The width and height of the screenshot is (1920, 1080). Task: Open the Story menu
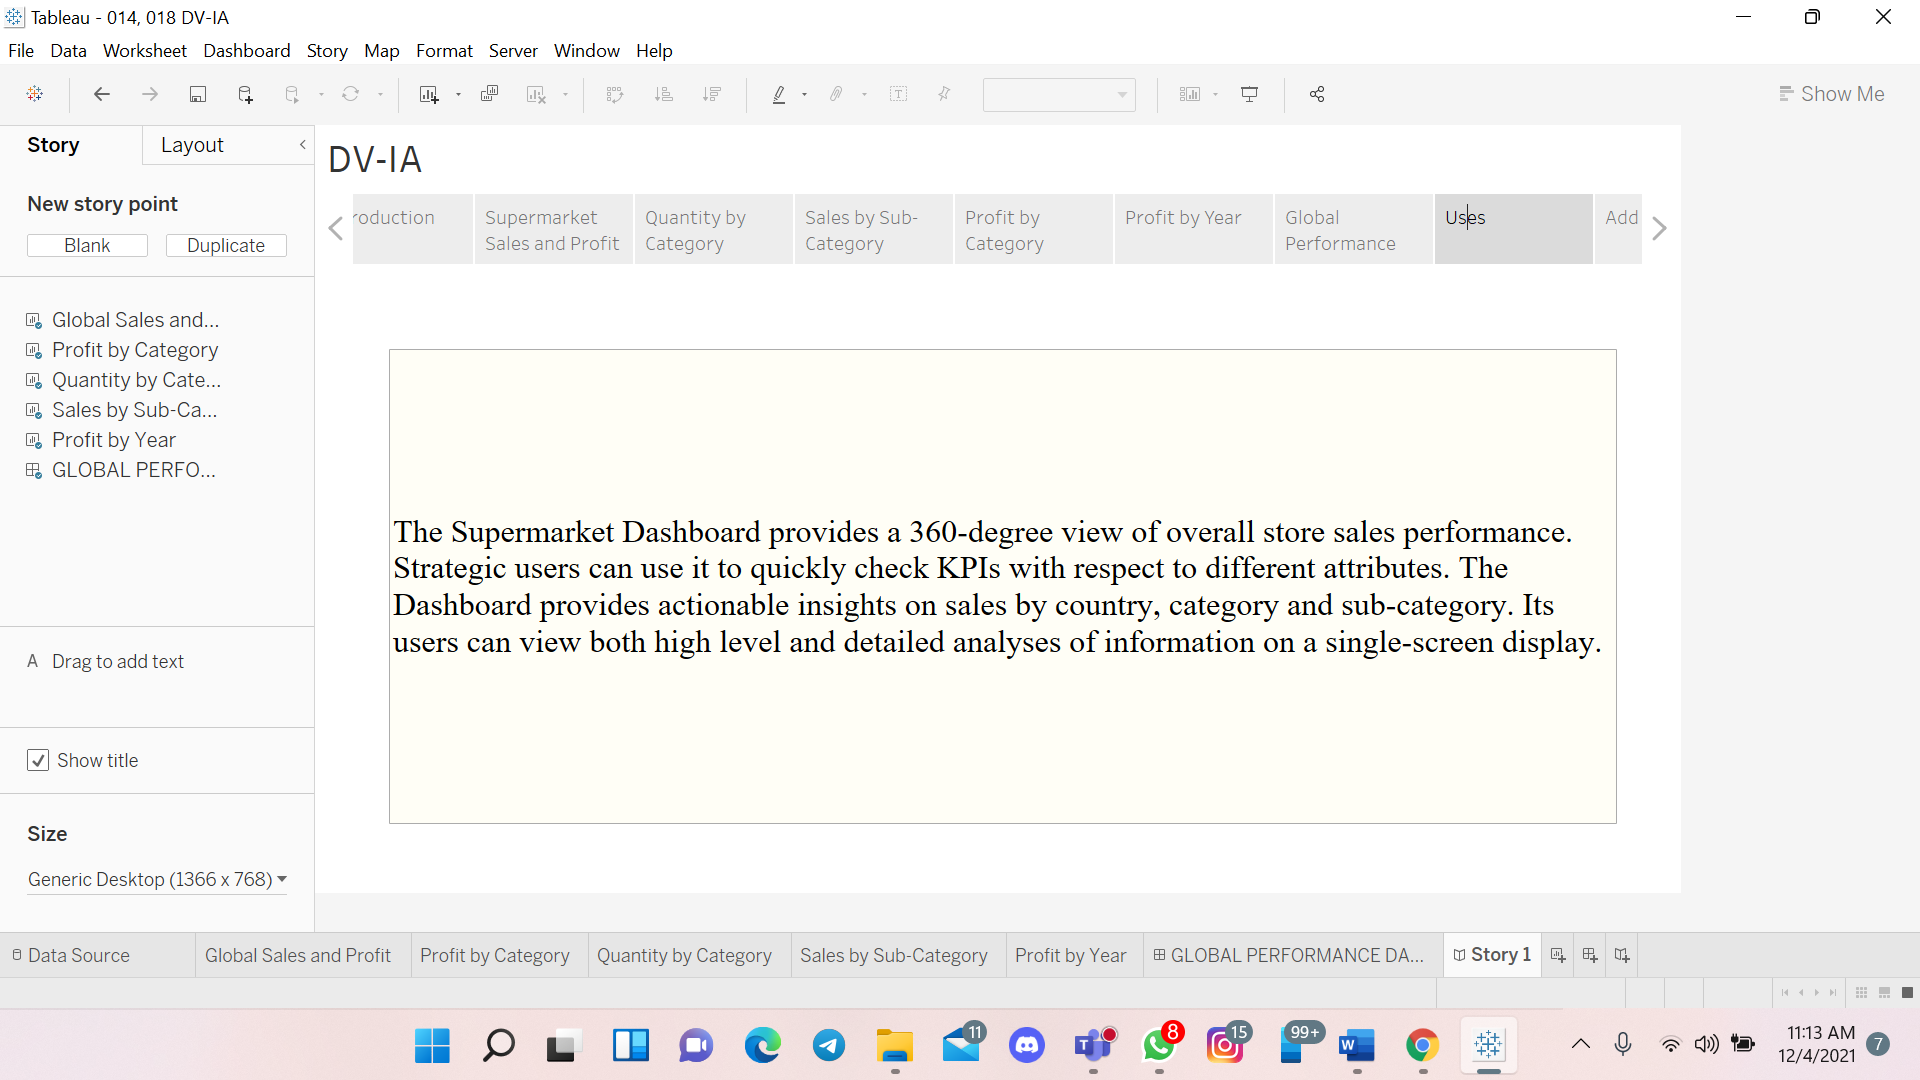[327, 51]
